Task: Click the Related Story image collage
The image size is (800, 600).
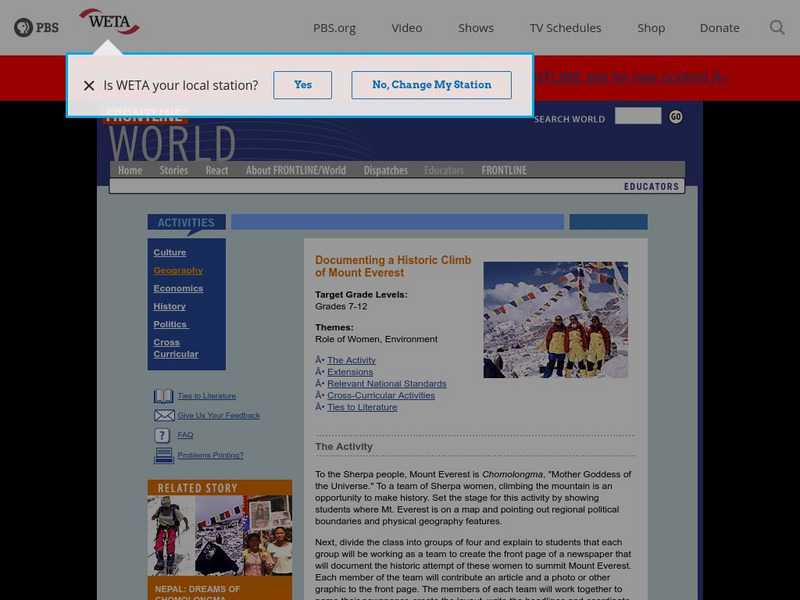Action: click(x=220, y=536)
